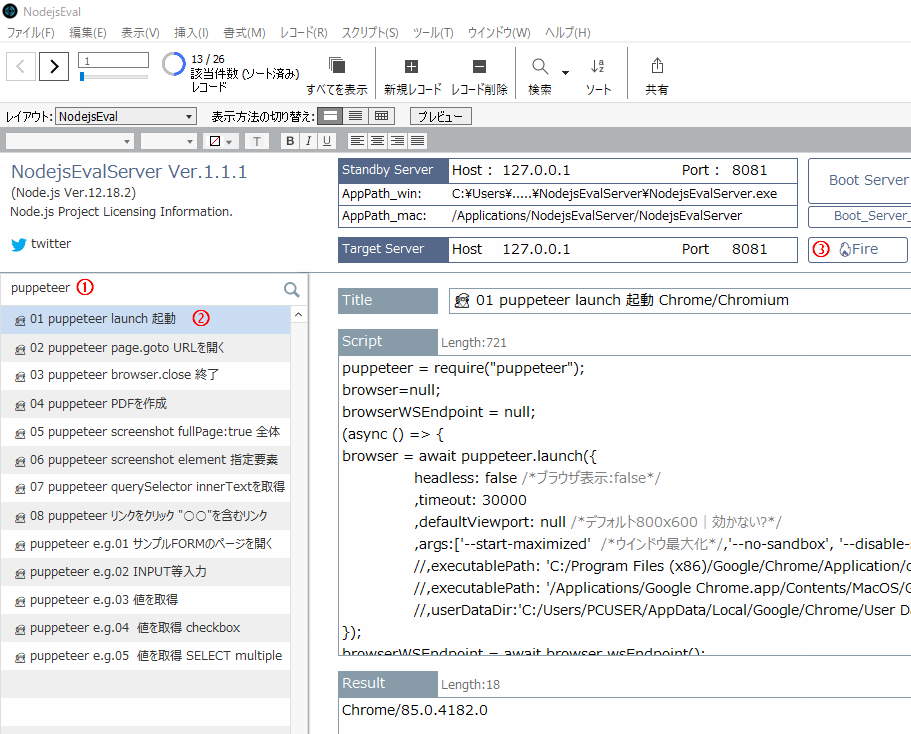The width and height of the screenshot is (911, 734).
Task: Select 05 puppeteer screenshot fullPage row
Action: [145, 432]
